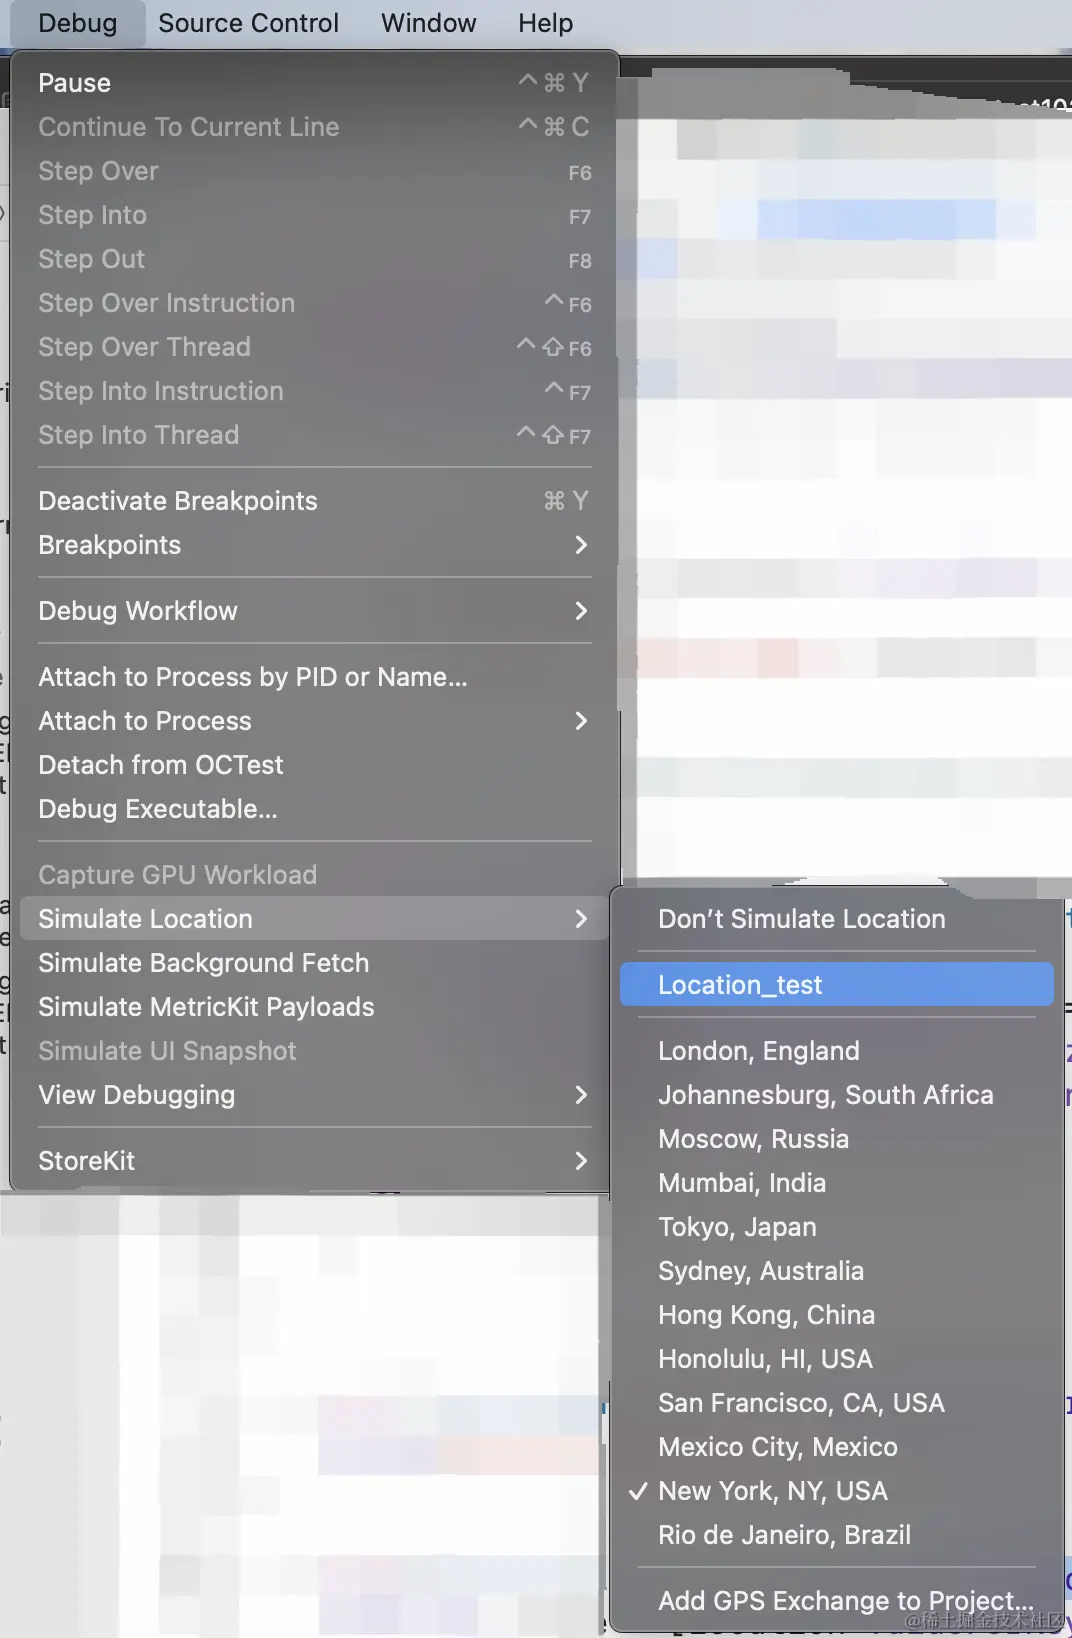Select Step Over Instruction
Viewport: 1072px width, 1638px height.
(x=314, y=303)
